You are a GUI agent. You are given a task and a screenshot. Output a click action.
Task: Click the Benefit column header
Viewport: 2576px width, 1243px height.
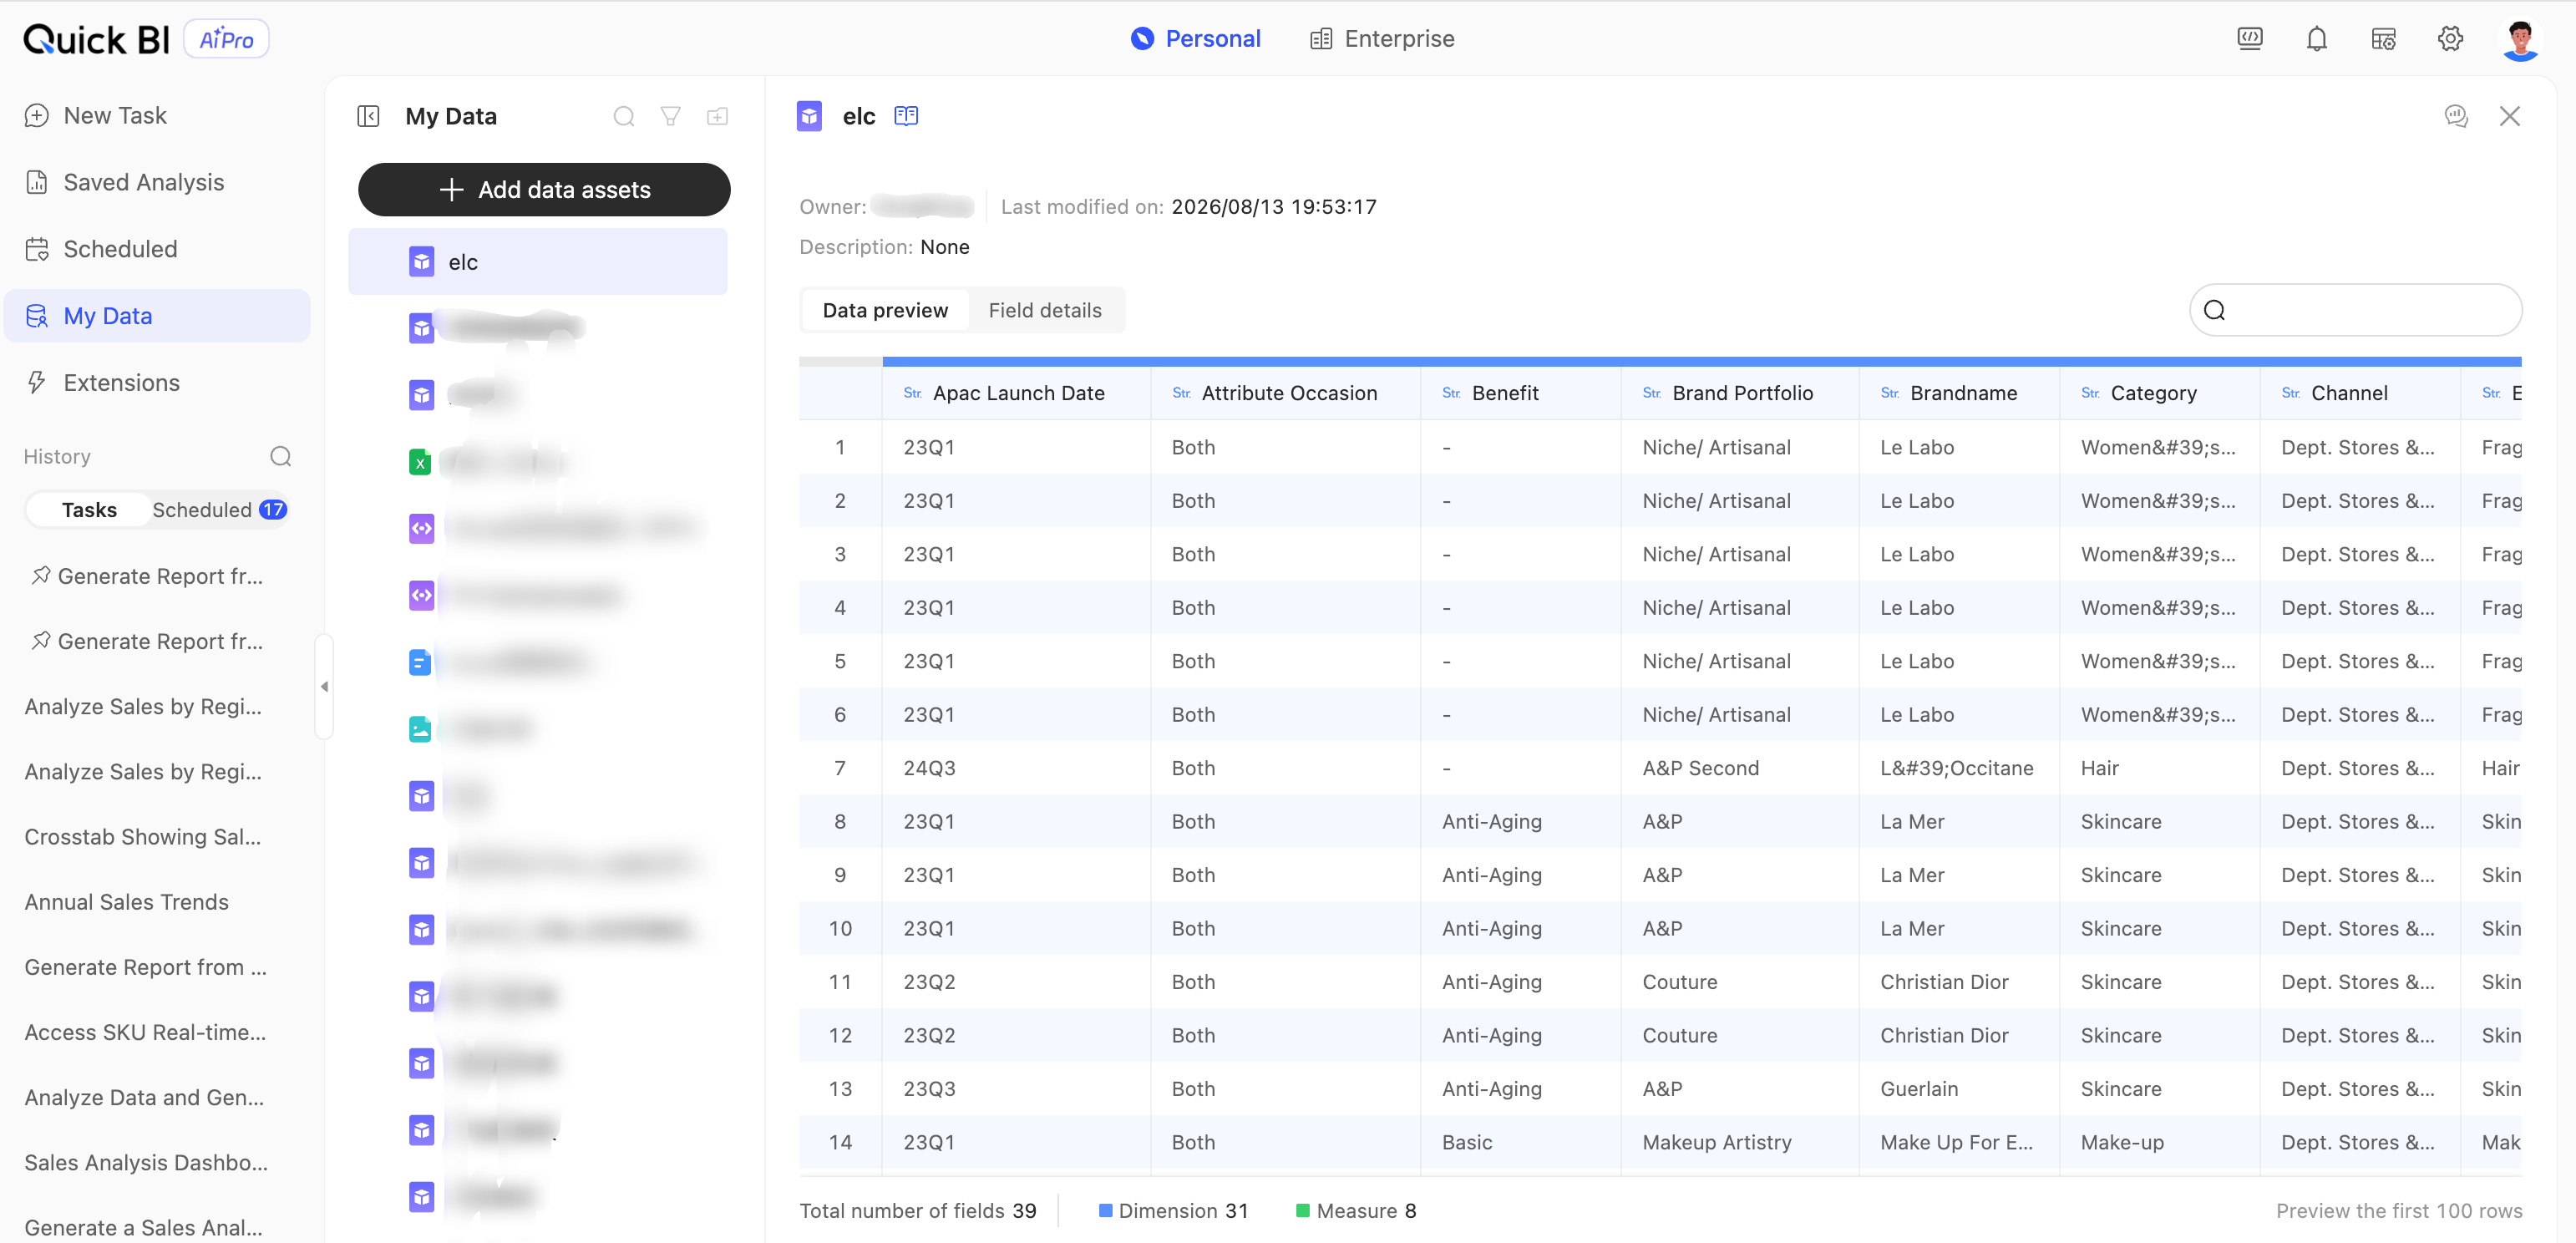pos(1520,394)
